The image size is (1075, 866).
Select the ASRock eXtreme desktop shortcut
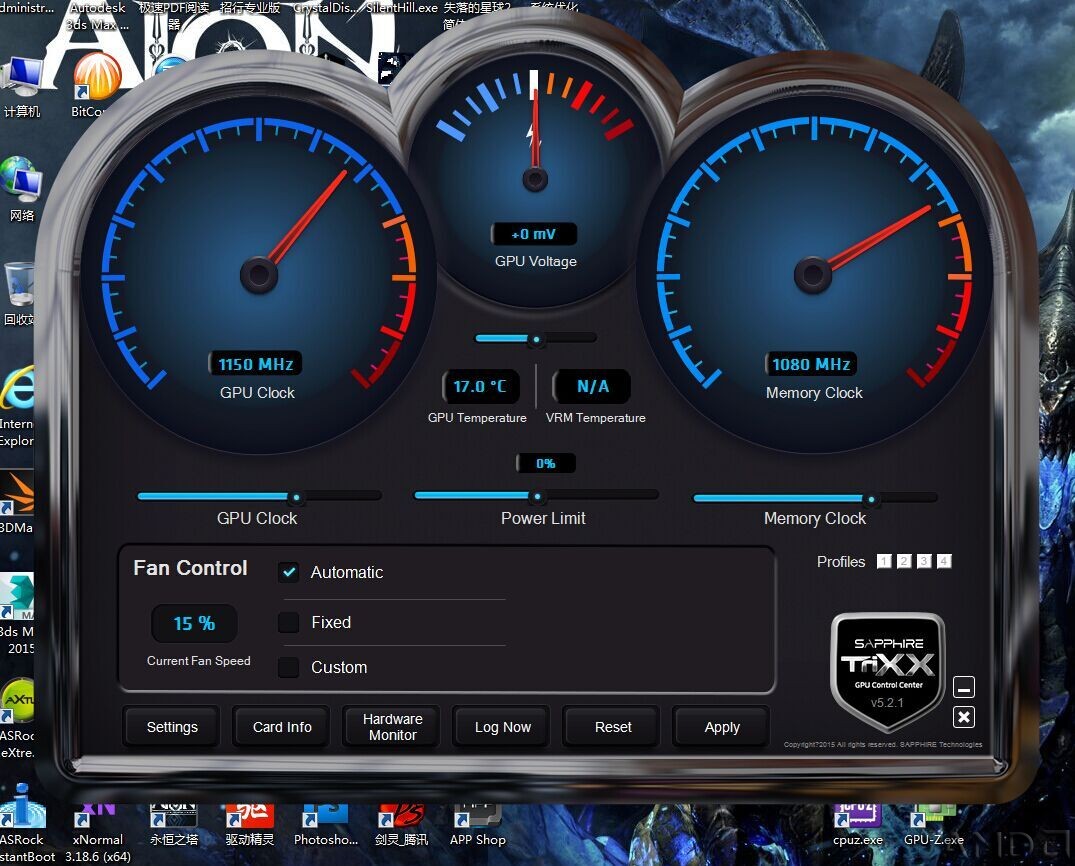[x=17, y=718]
